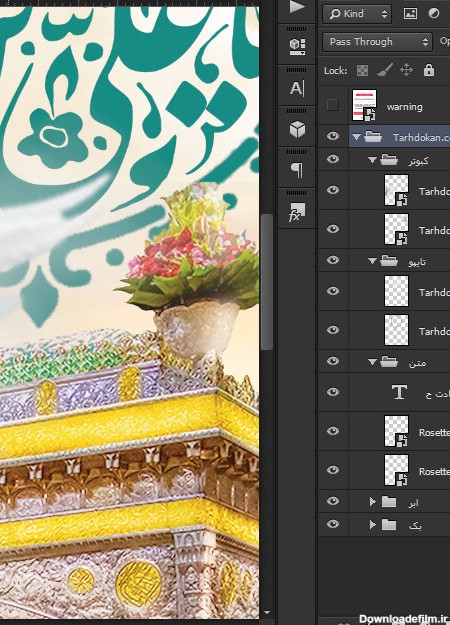450x625 pixels.
Task: Hide the text layer under متن
Action: click(x=333, y=392)
